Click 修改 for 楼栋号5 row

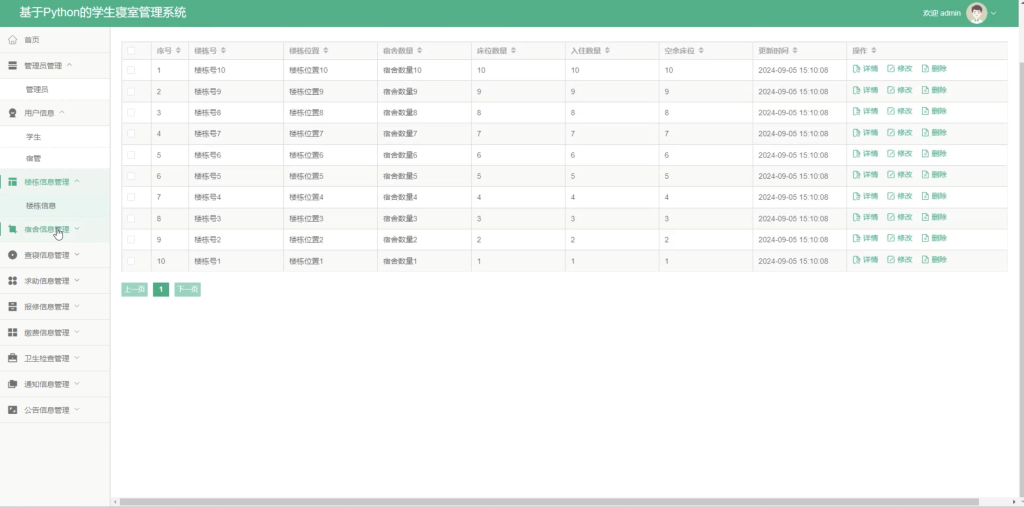pos(899,174)
